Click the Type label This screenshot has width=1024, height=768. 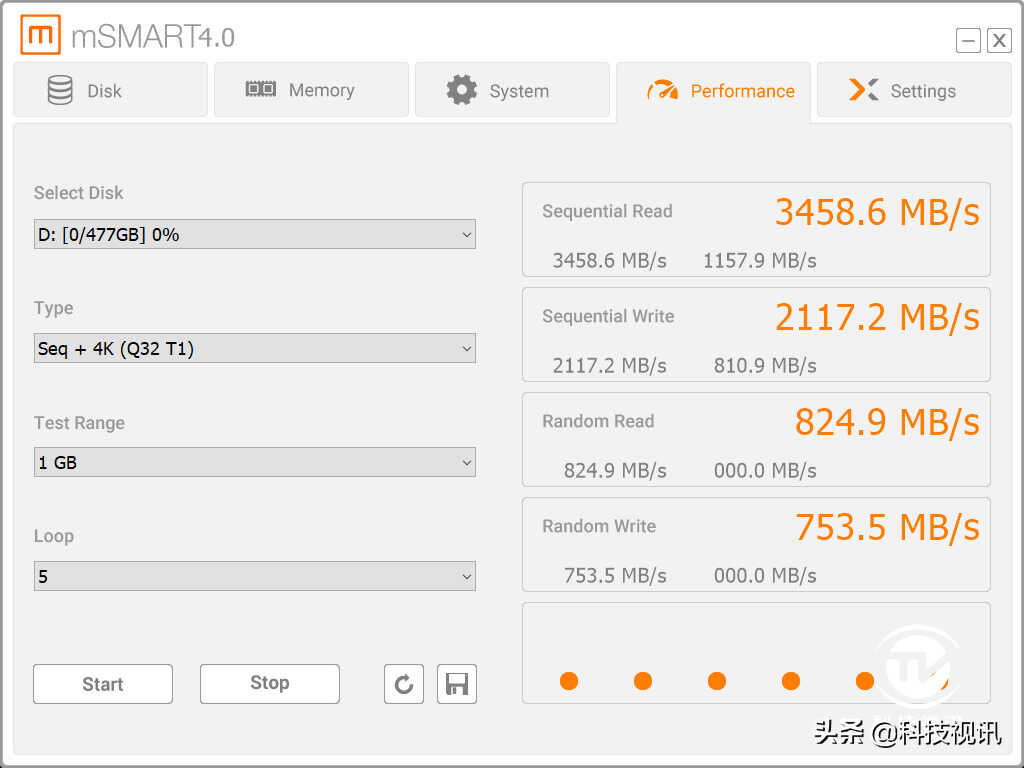tap(54, 308)
